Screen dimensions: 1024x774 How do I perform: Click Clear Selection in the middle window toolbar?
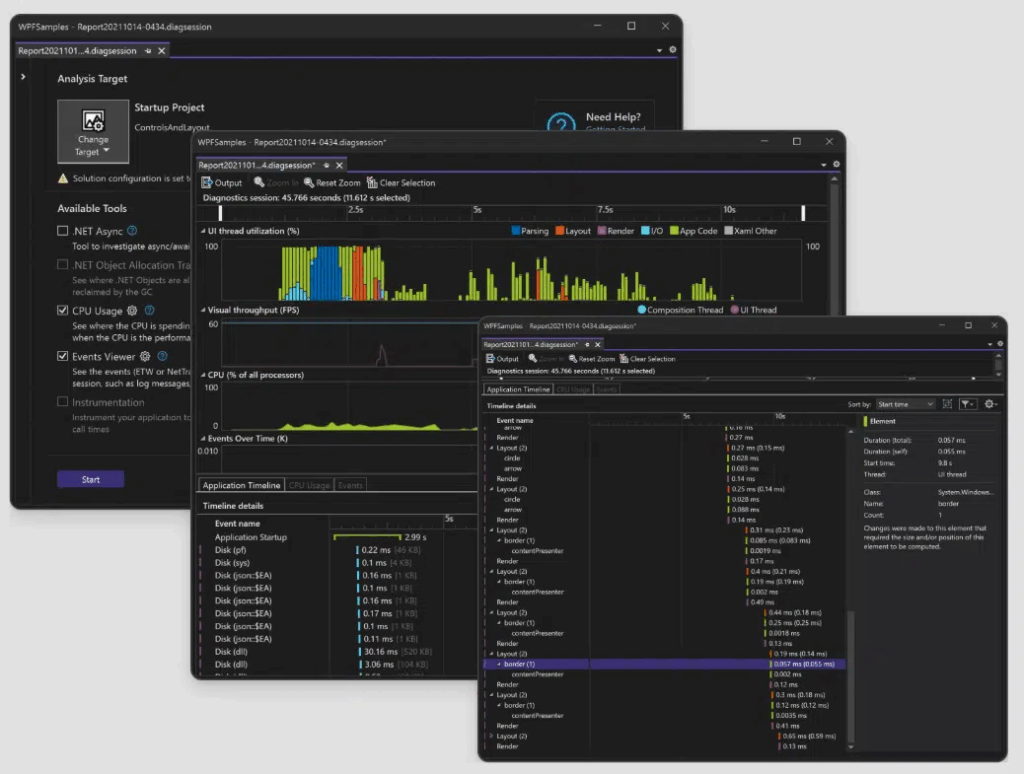point(401,183)
